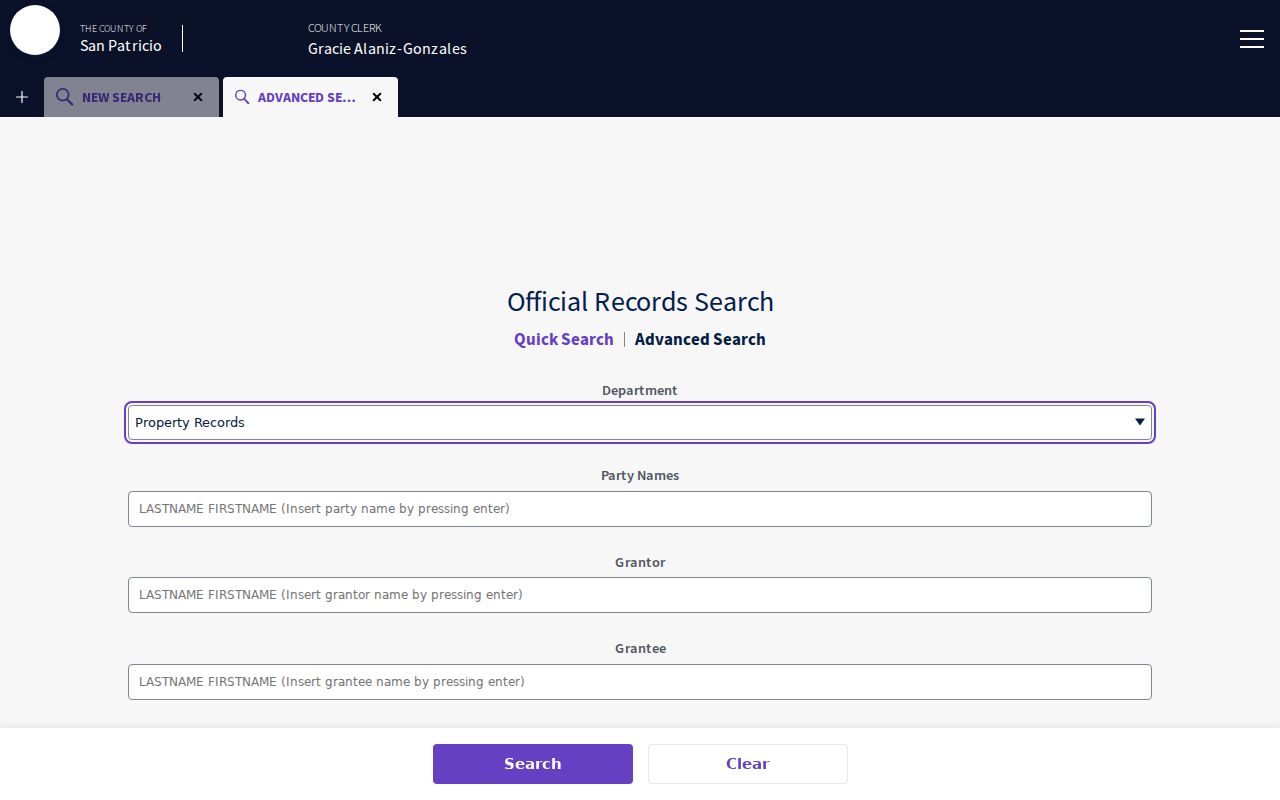
Task: Add a new tab with the plus icon
Action: (22, 97)
